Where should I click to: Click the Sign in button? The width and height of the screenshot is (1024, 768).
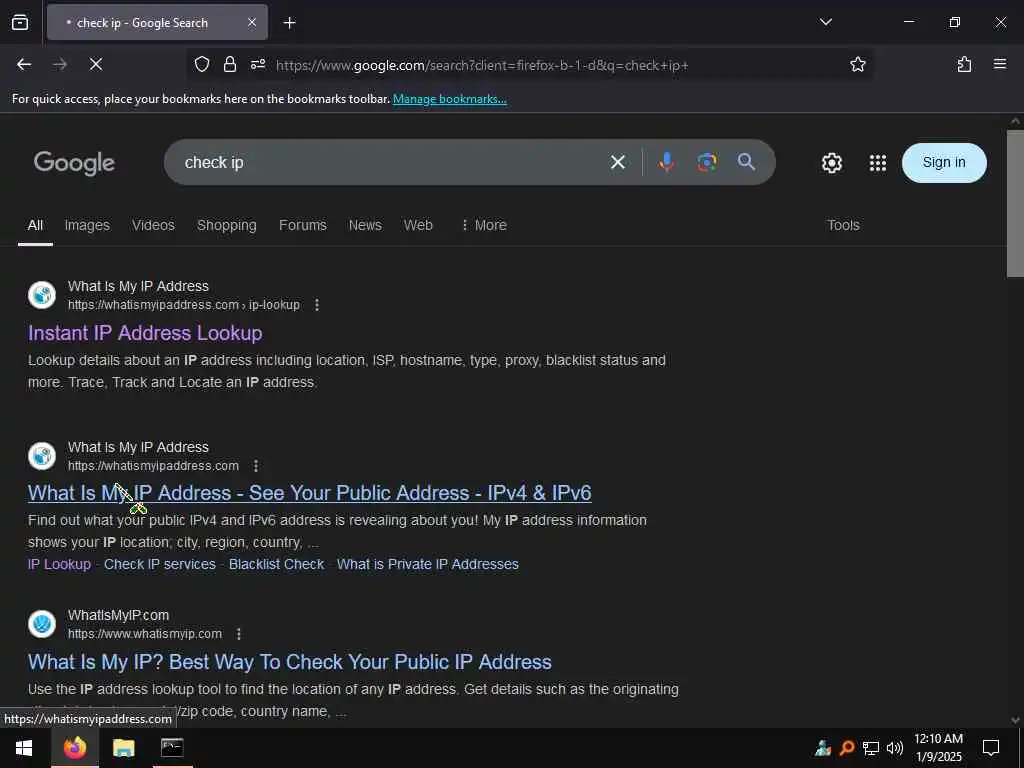tap(944, 163)
